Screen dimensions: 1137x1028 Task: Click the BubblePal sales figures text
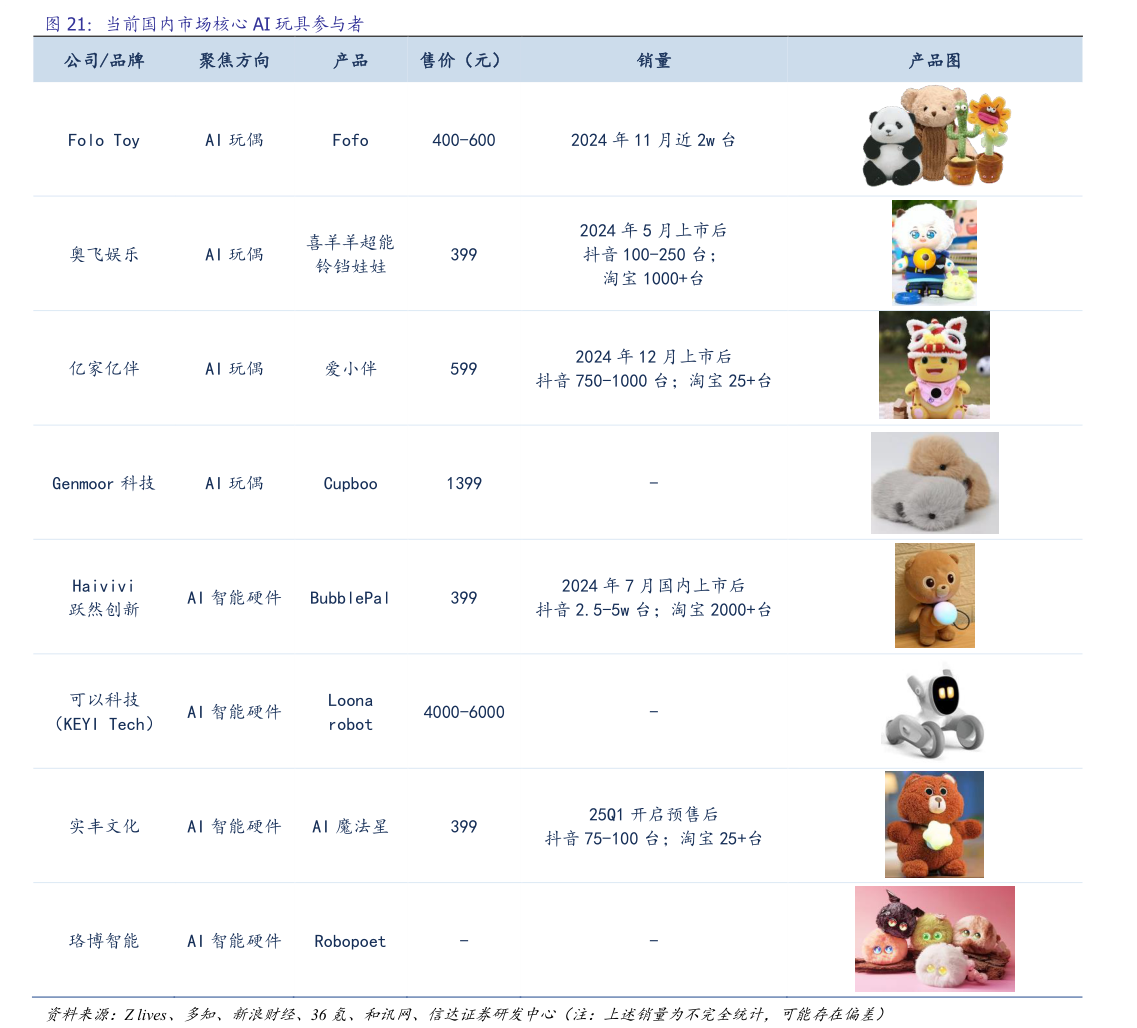(x=653, y=597)
